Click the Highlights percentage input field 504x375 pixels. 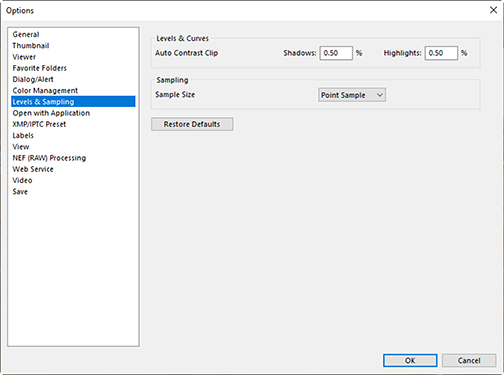click(x=441, y=53)
